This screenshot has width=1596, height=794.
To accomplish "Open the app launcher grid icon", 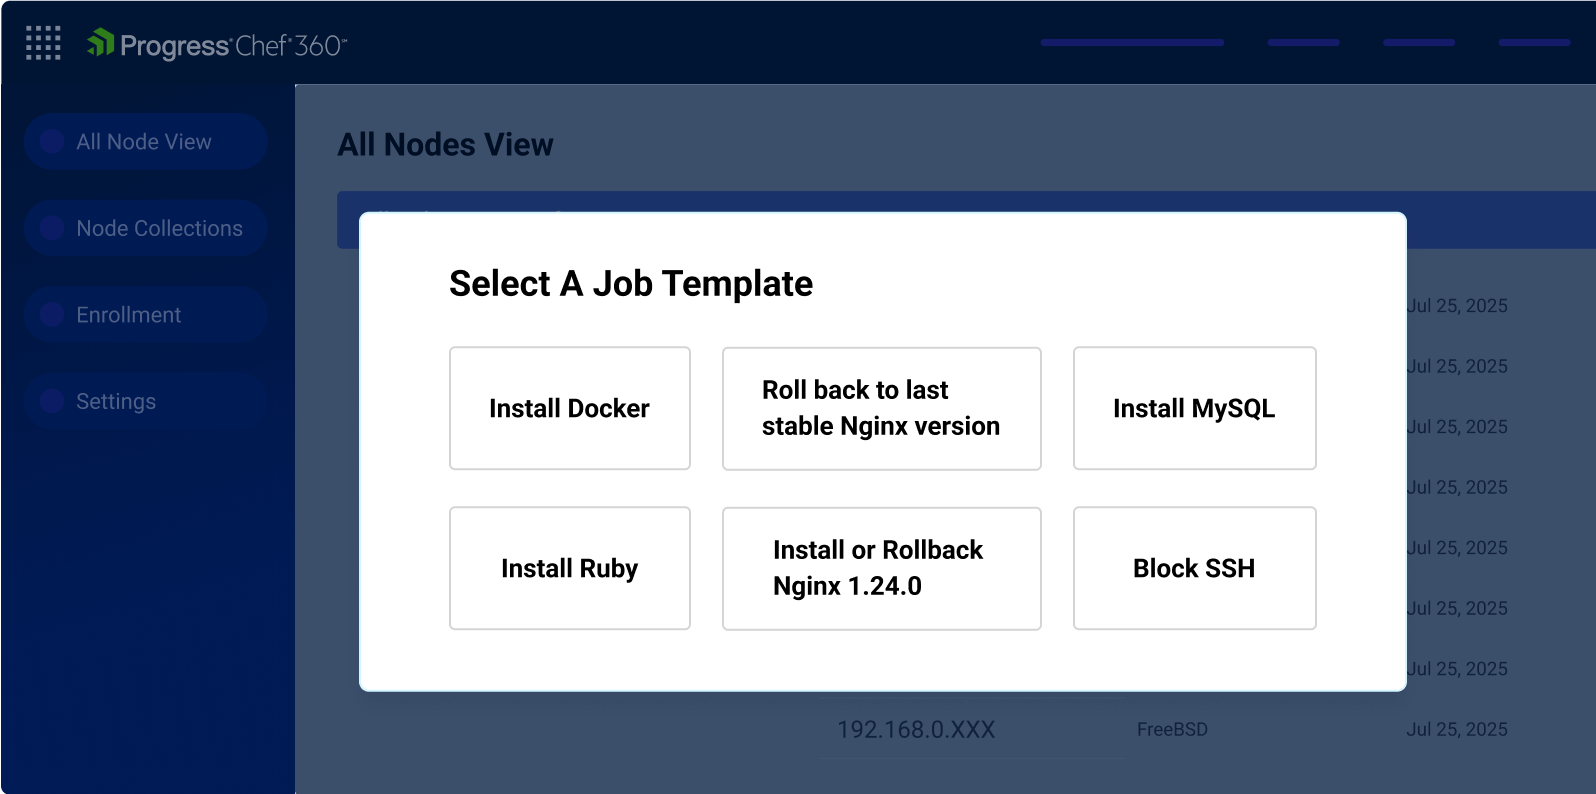I will 43,43.
